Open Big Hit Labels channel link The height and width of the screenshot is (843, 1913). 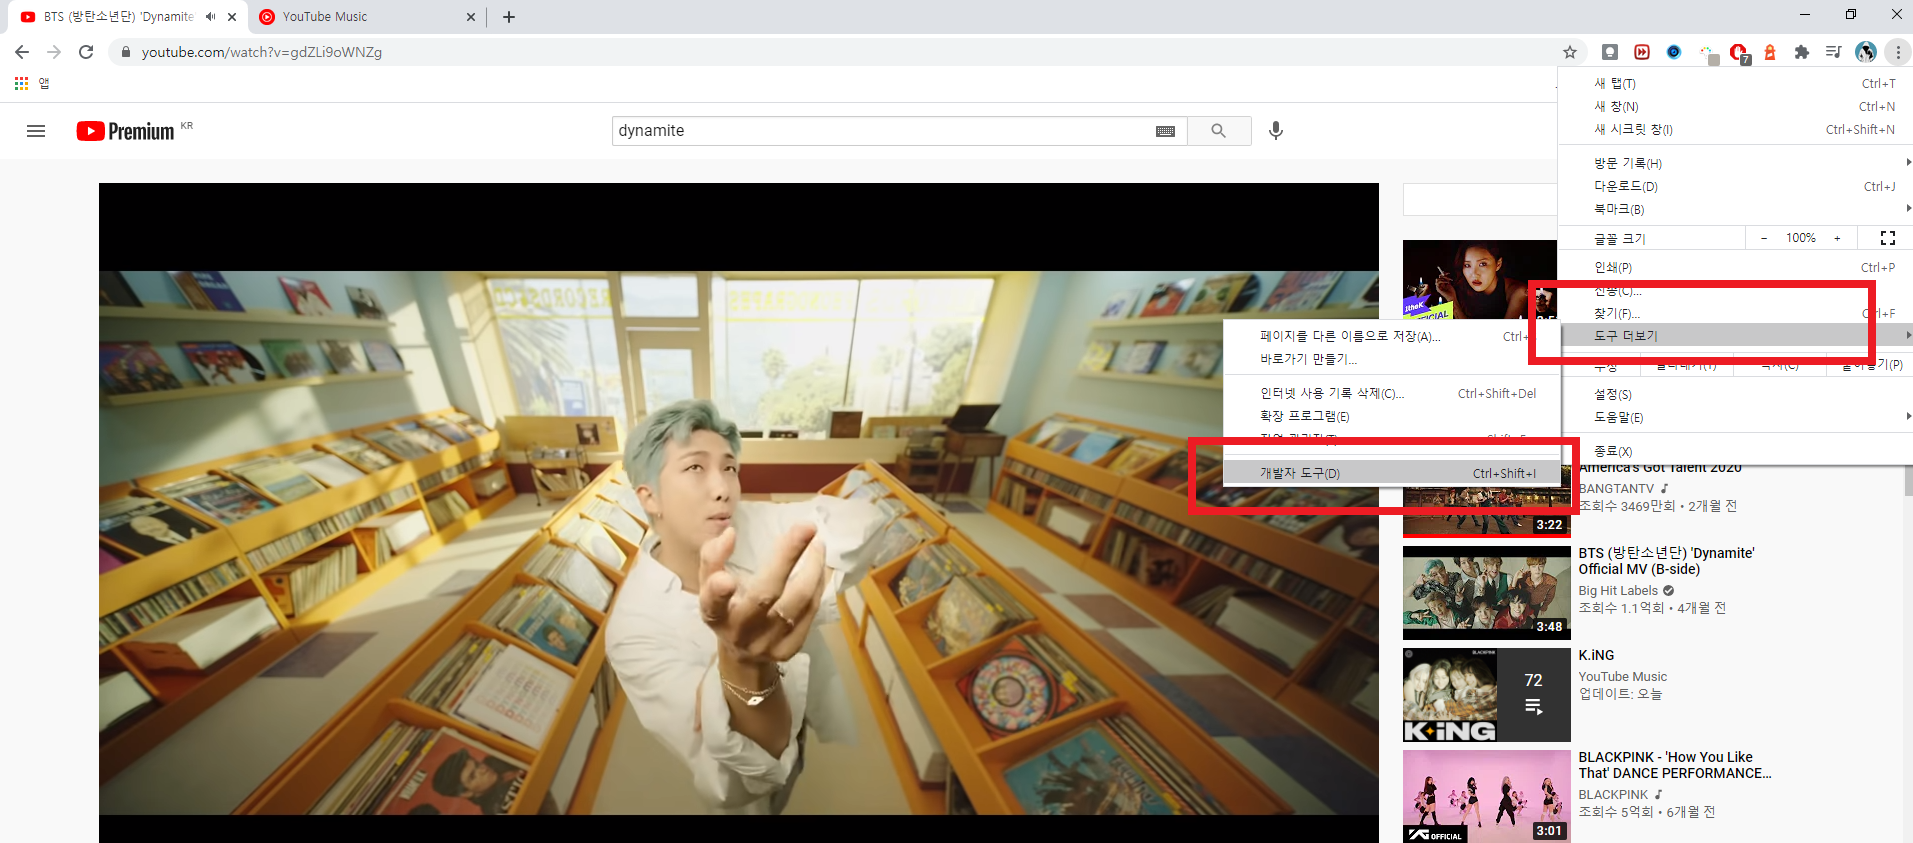pos(1618,591)
